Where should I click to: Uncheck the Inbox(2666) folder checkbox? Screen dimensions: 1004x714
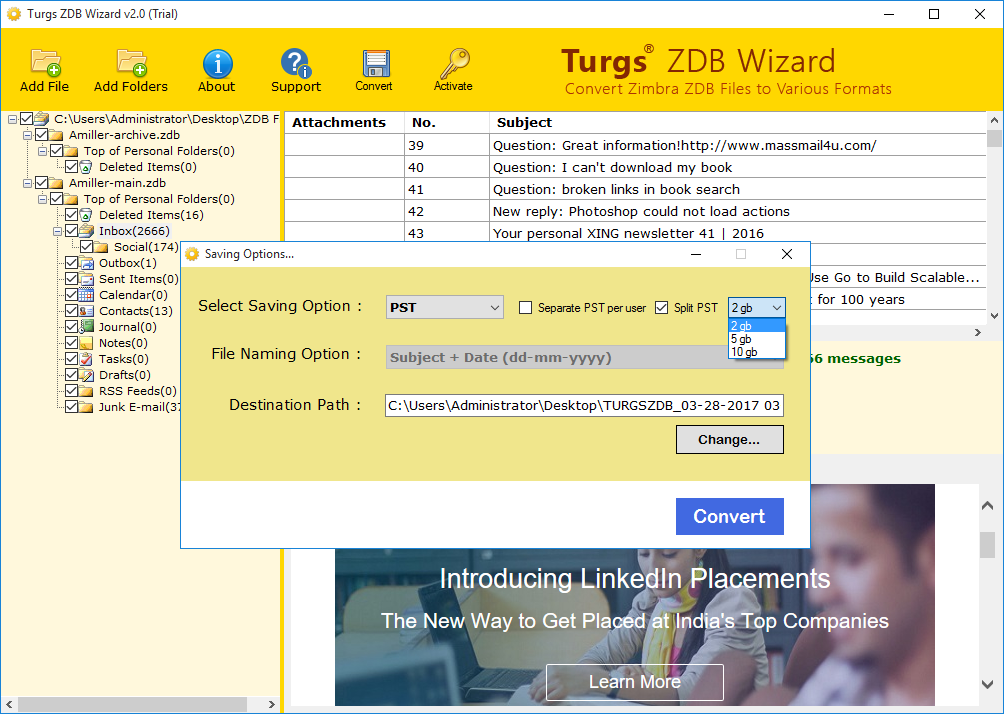point(72,231)
